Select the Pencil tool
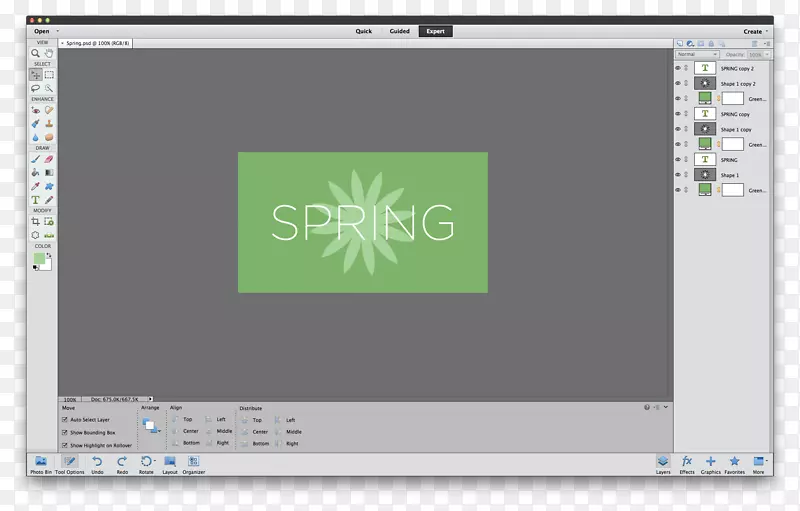Screen dimensions: 800x511 click(x=49, y=200)
